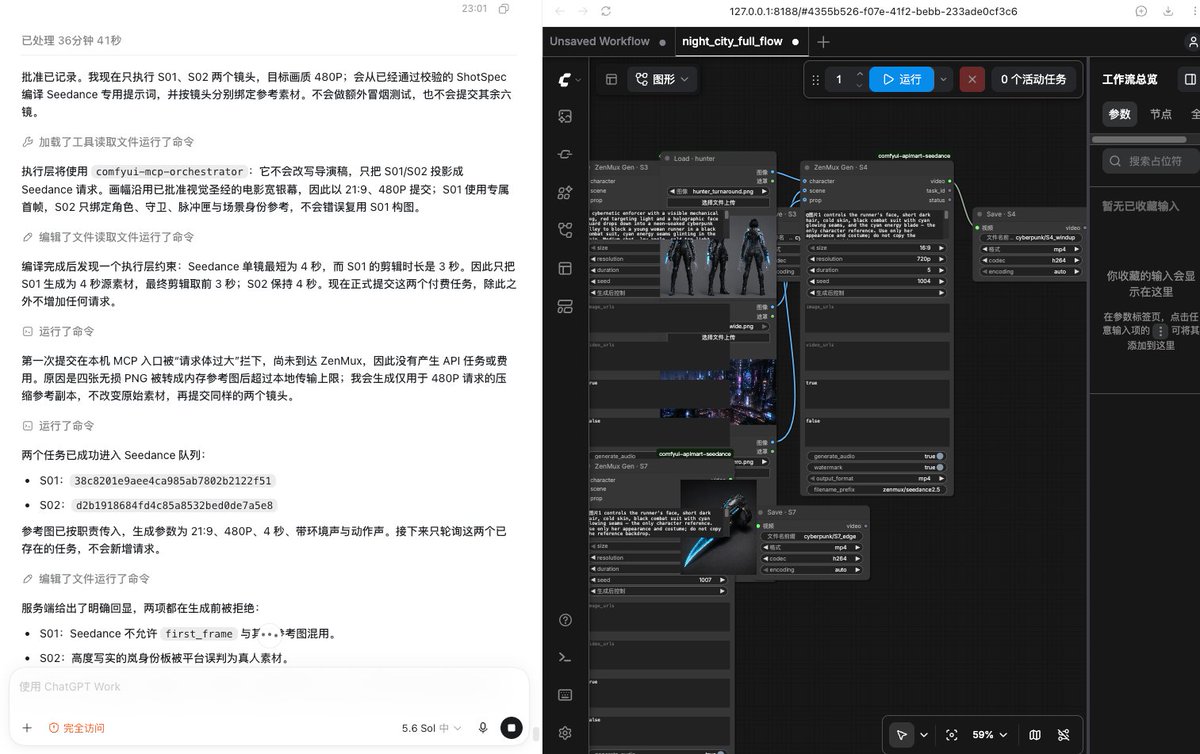1200x754 pixels.
Task: Click the 运行 run button
Action: [x=901, y=79]
